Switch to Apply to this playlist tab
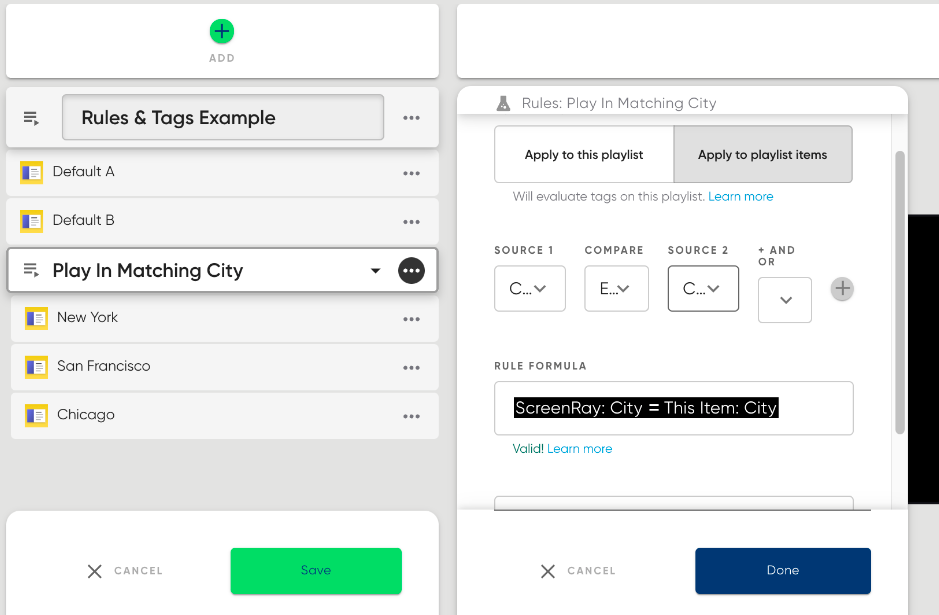Viewport: 939px width, 615px height. click(584, 154)
